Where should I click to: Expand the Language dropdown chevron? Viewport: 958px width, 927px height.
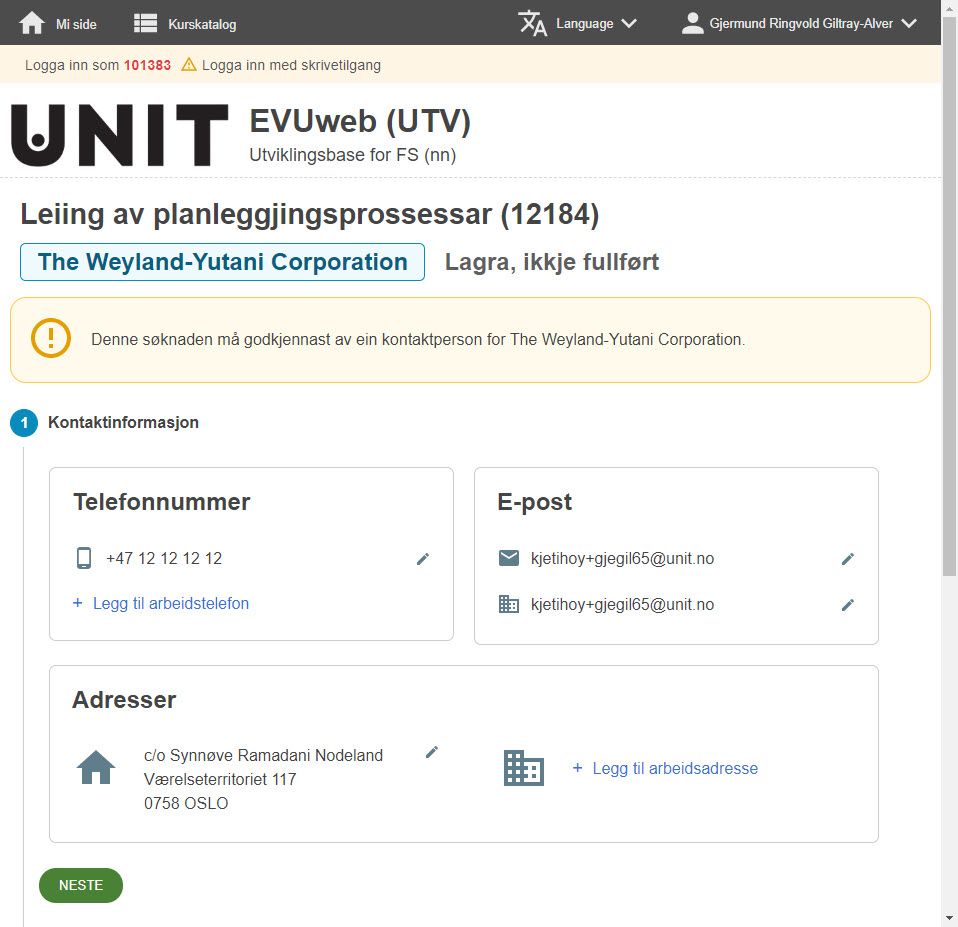click(x=629, y=23)
